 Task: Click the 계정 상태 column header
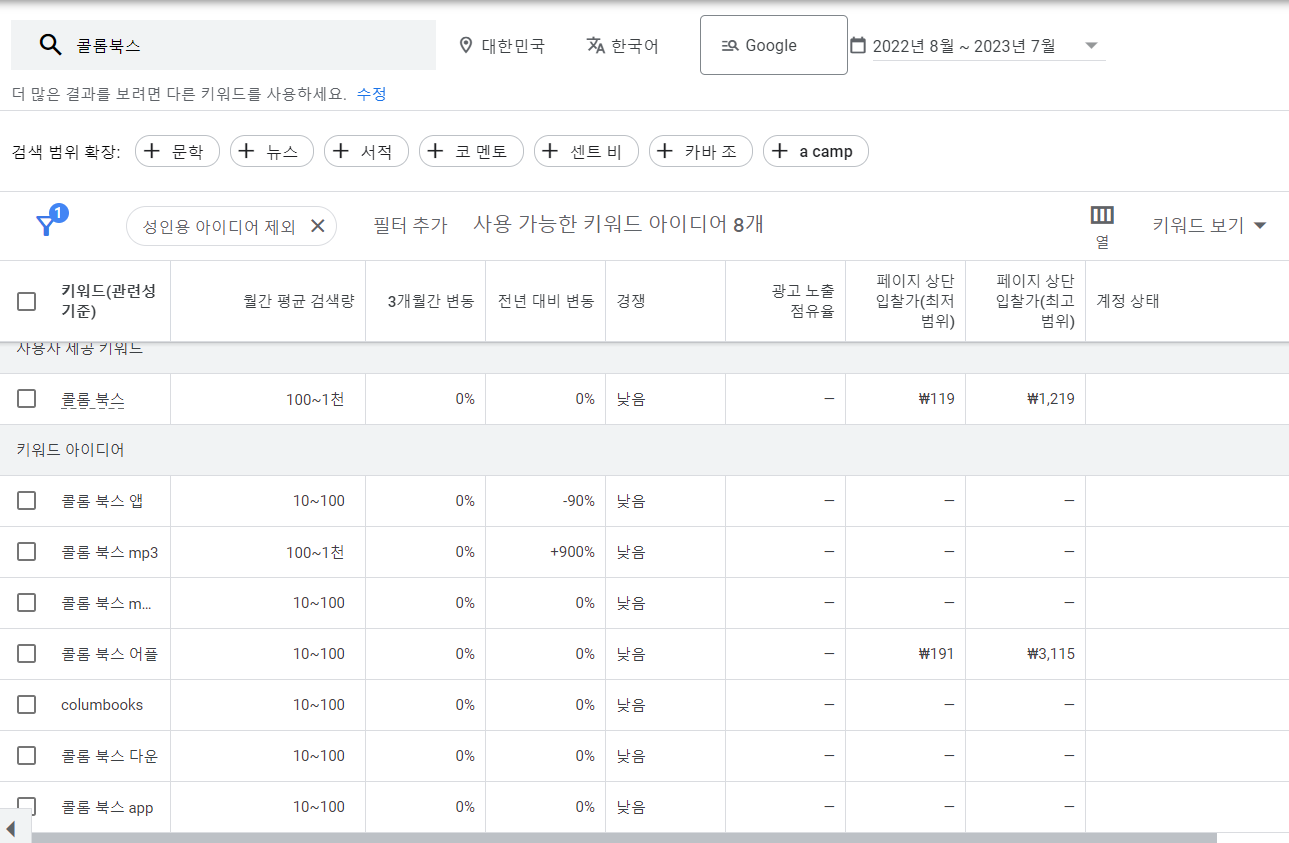point(1128,301)
